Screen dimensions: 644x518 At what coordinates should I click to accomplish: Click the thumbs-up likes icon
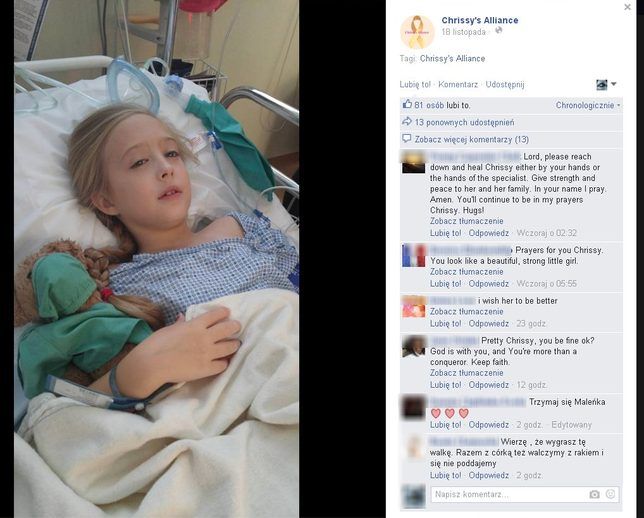coord(407,104)
